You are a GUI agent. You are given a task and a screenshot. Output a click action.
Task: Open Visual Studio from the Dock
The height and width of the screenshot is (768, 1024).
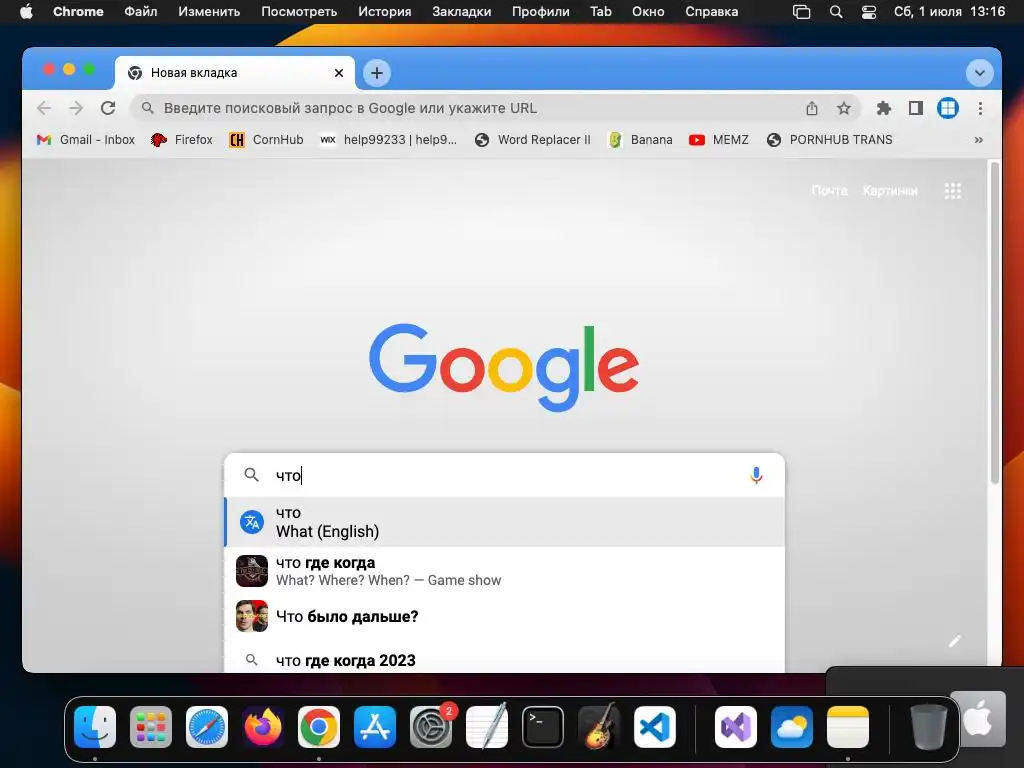click(x=736, y=727)
